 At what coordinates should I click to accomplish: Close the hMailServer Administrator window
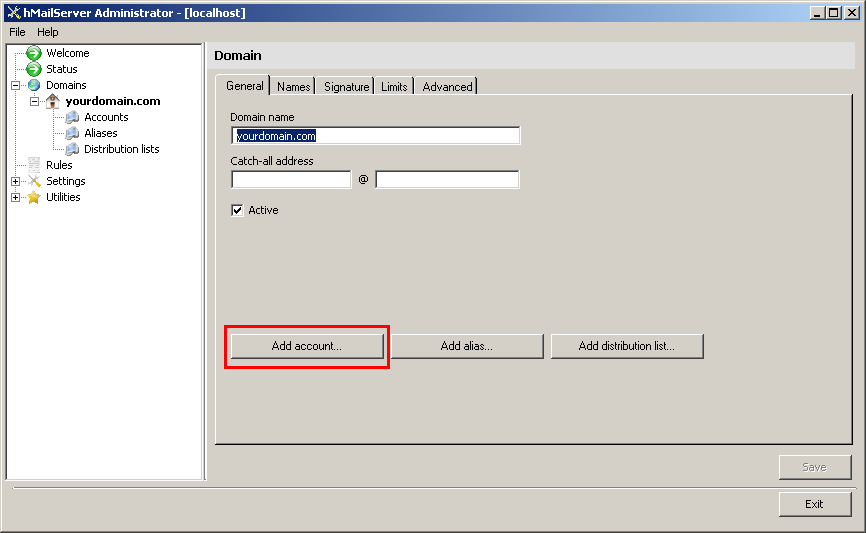tap(852, 12)
